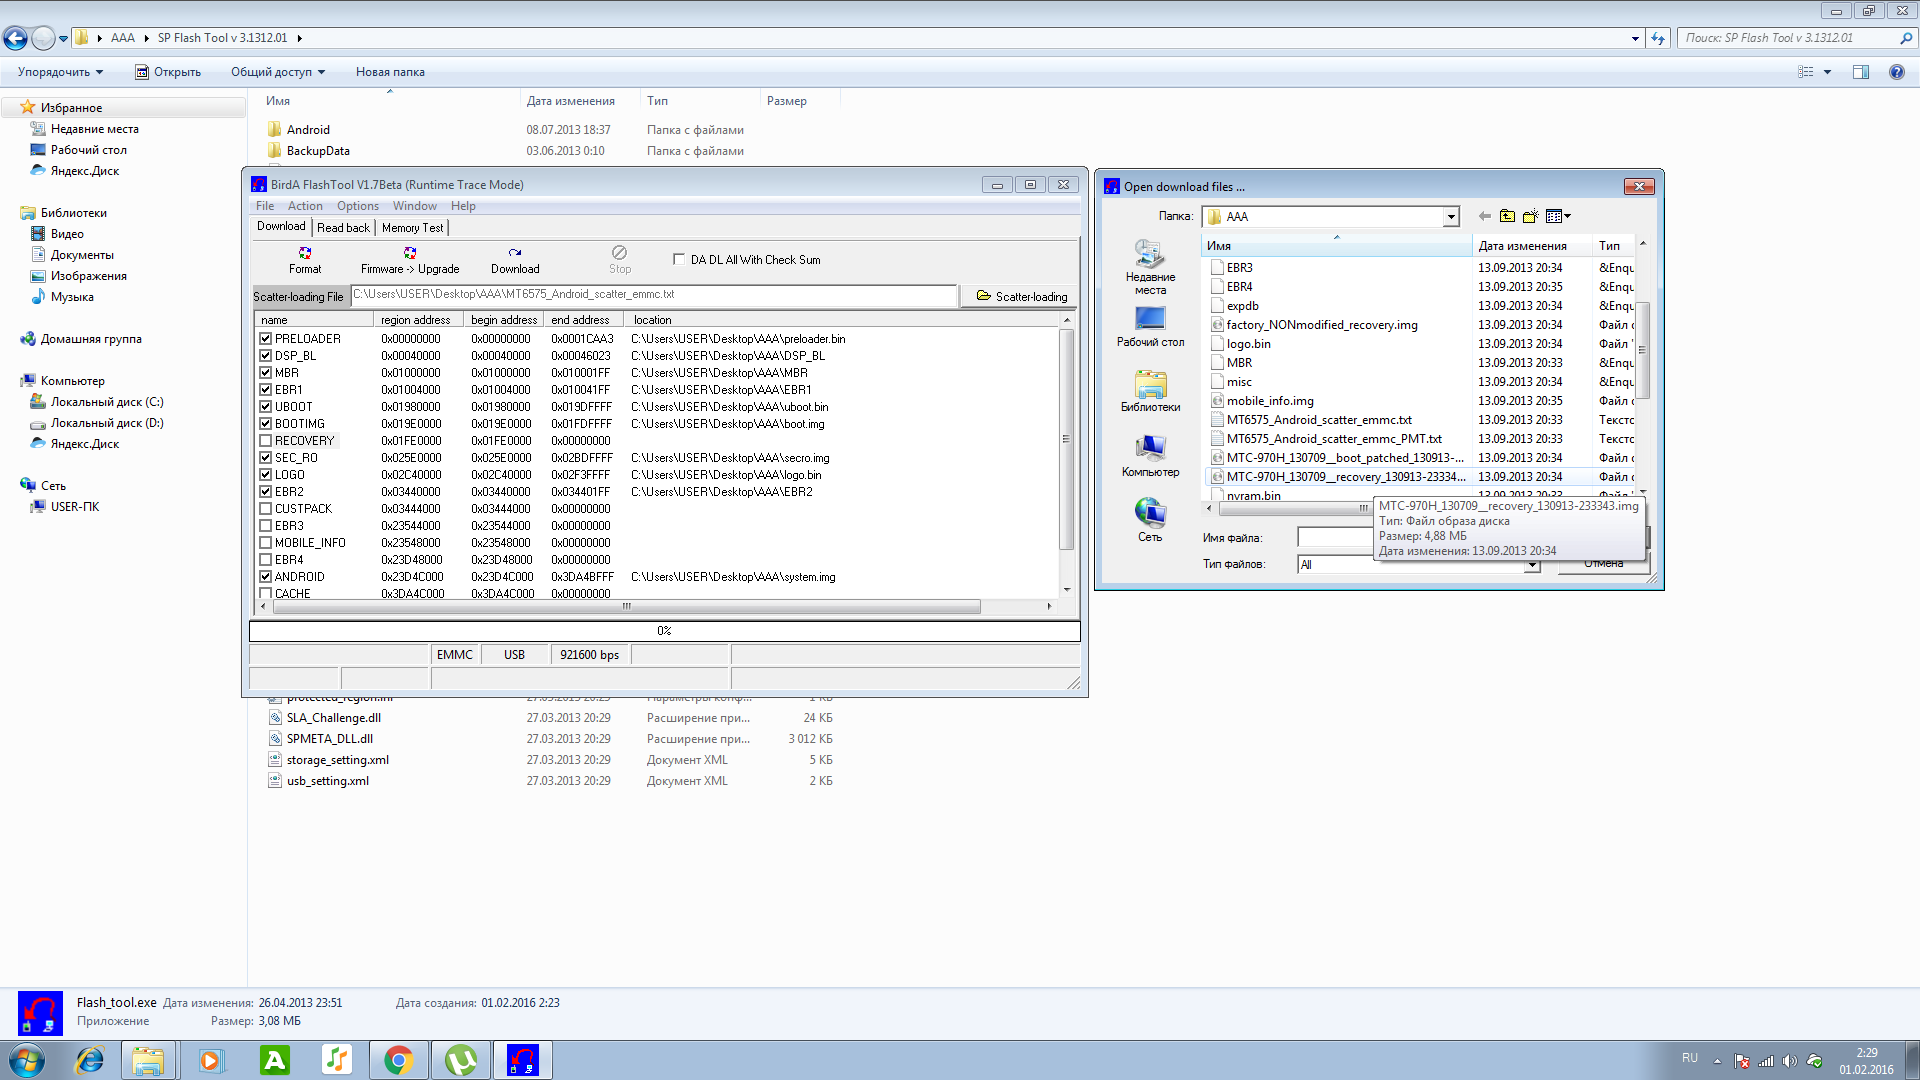The width and height of the screenshot is (1920, 1080).
Task: Click the Download toolbar icon
Action: pos(515,254)
